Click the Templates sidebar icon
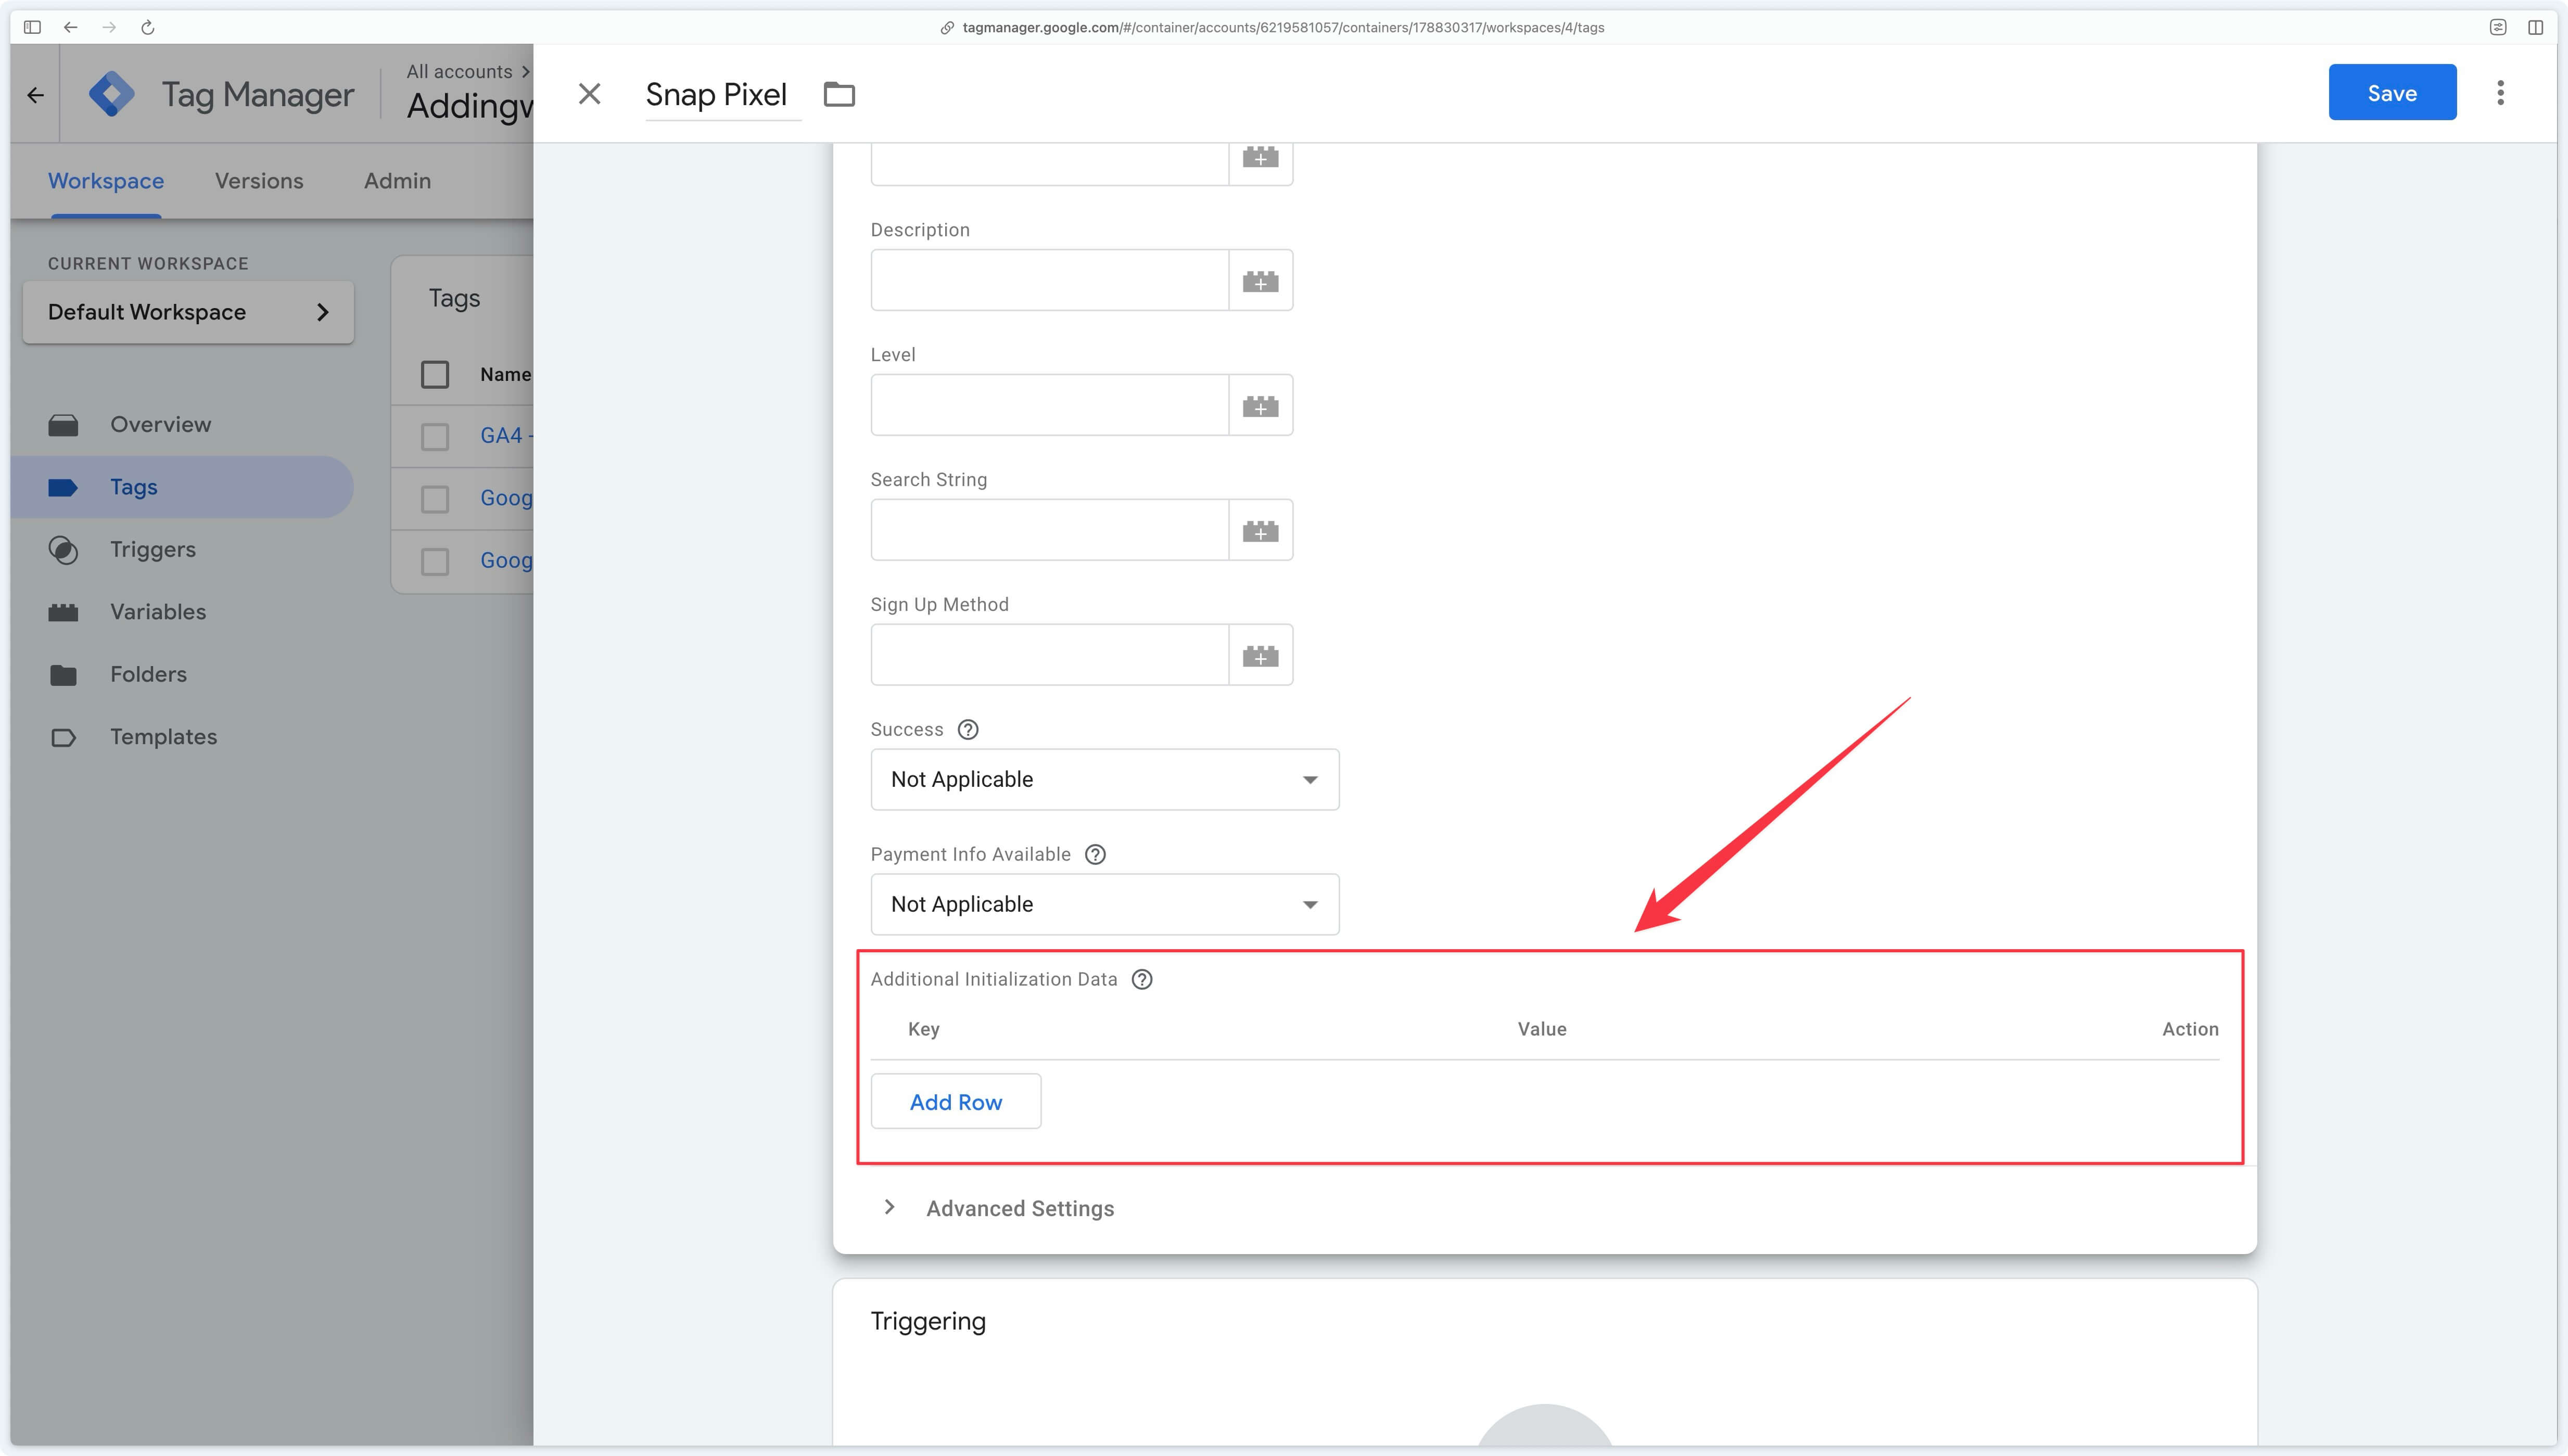This screenshot has width=2568, height=1456. tap(63, 738)
